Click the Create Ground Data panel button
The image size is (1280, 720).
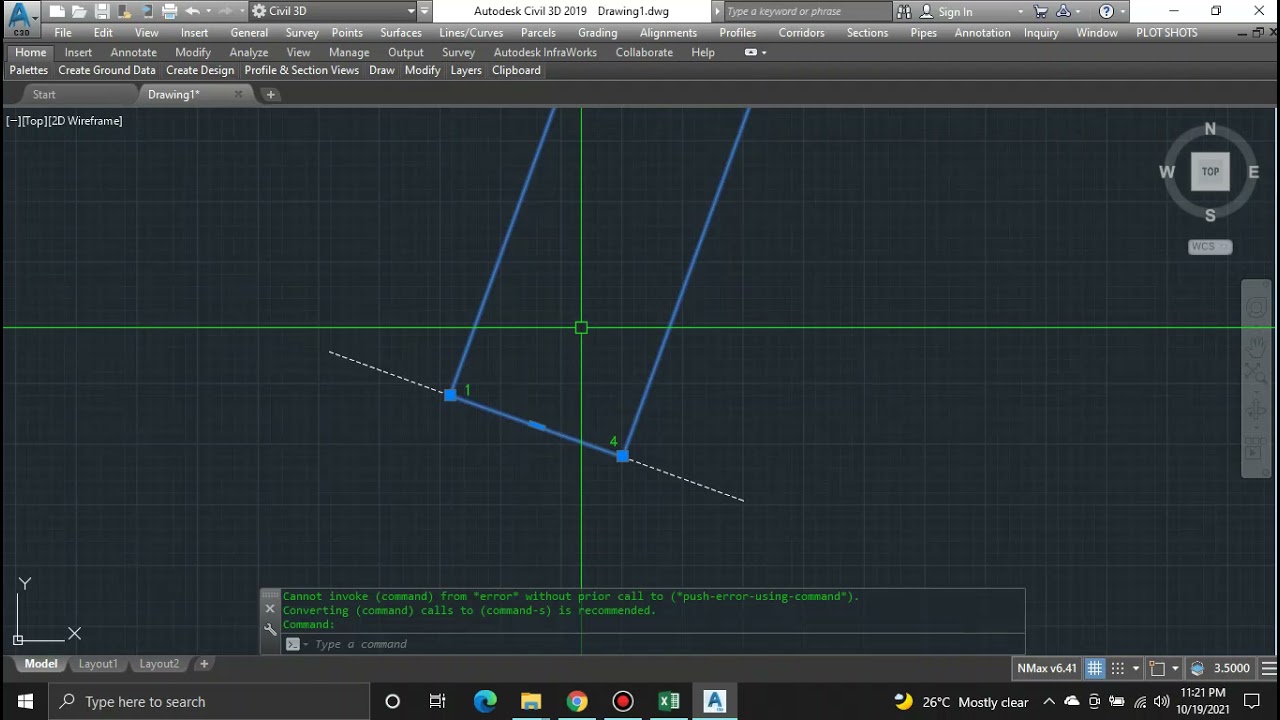107,70
